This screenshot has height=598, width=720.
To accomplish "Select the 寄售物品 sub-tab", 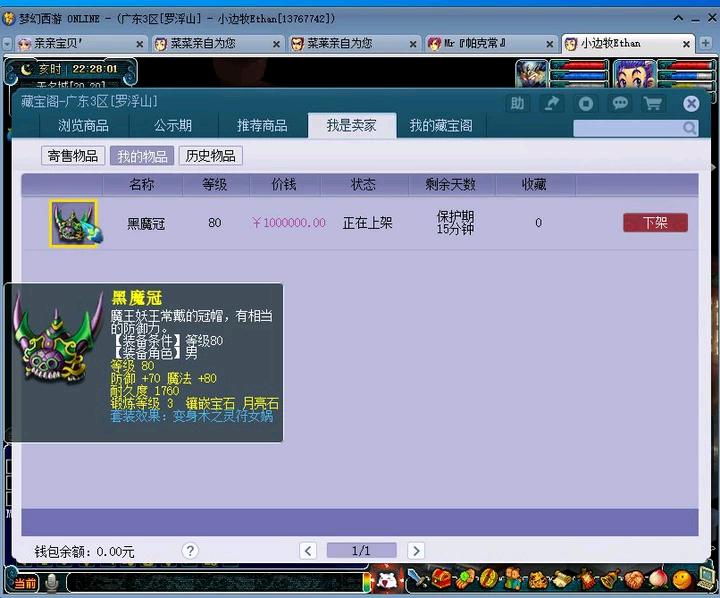I will 73,156.
